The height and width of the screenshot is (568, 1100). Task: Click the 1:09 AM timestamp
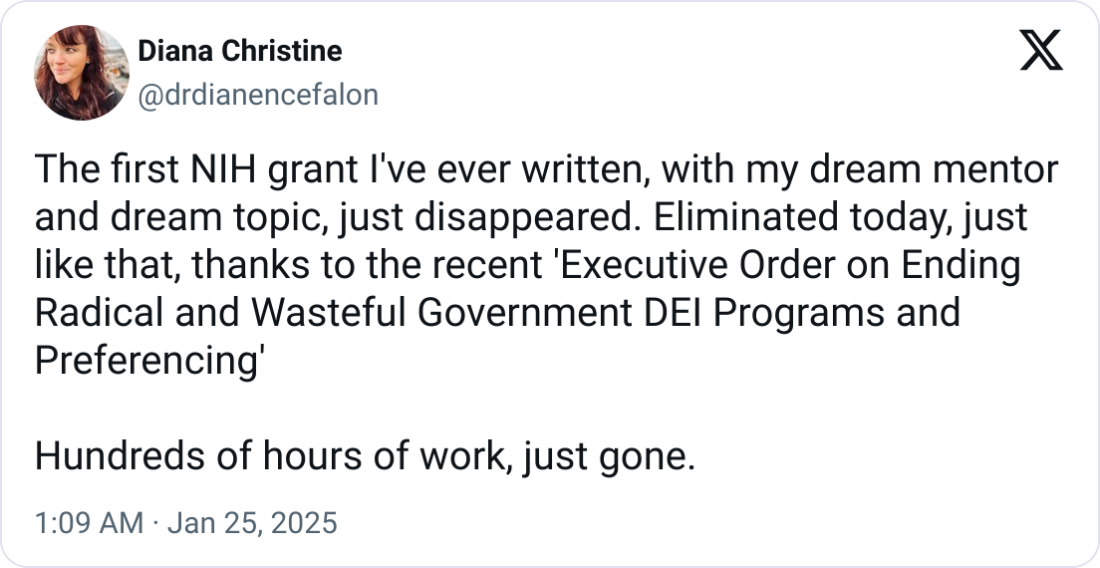89,523
